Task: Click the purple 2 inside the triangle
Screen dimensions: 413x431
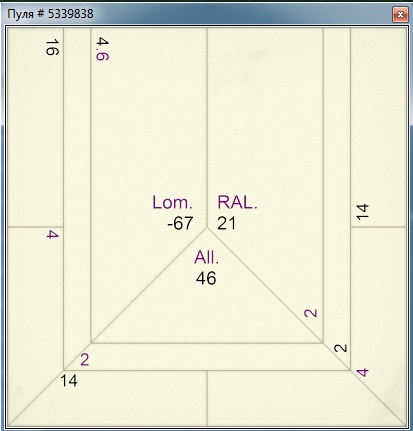Action: point(311,313)
